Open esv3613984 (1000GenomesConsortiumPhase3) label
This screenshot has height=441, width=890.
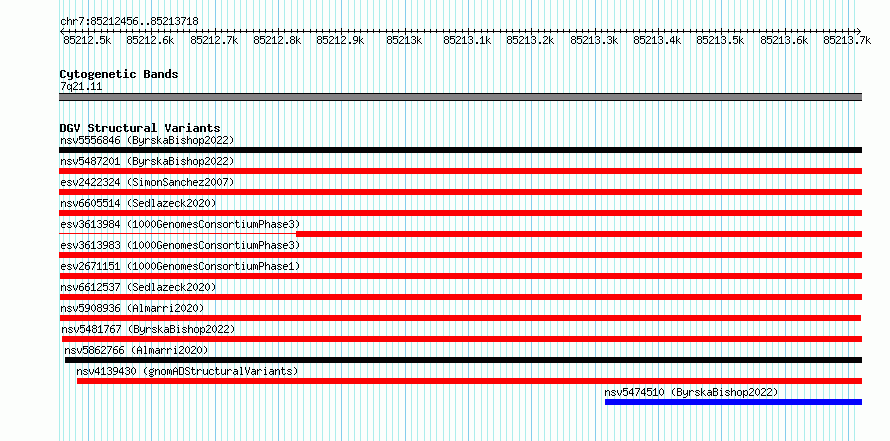click(180, 224)
